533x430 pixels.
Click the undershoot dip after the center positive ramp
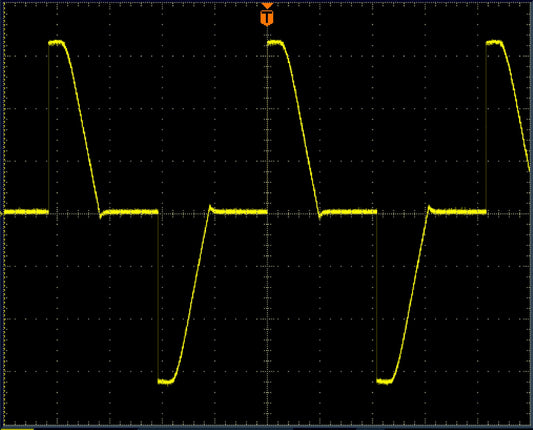click(x=320, y=216)
